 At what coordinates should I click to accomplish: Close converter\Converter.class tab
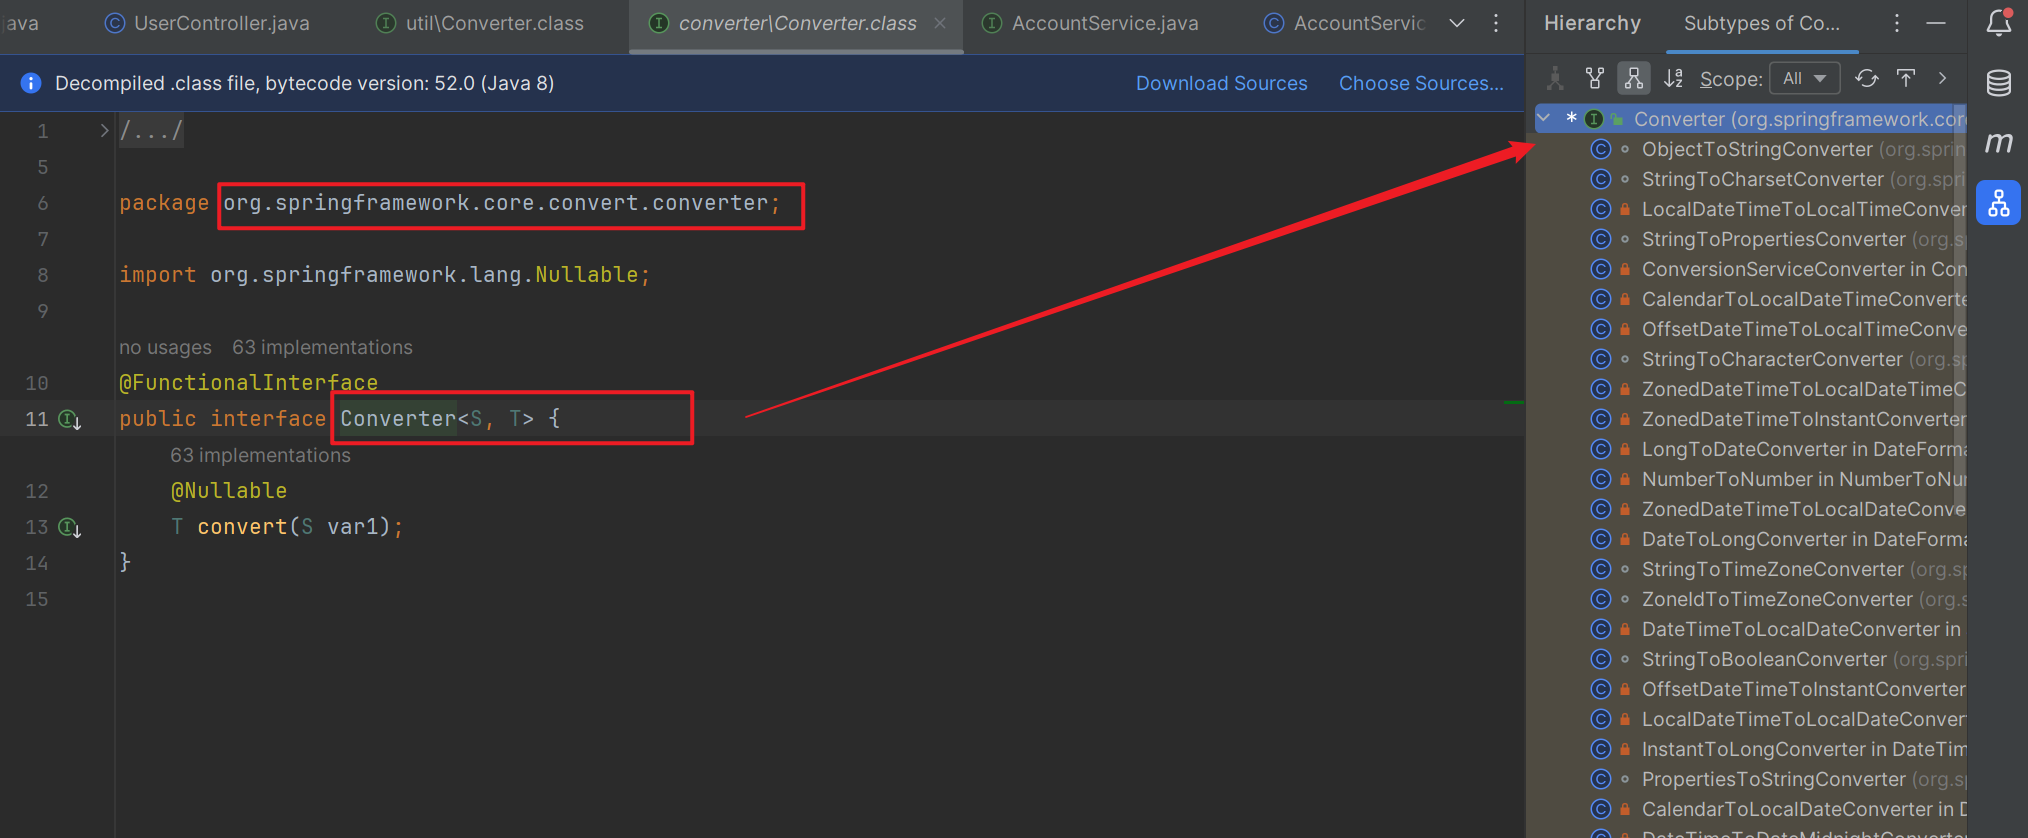click(940, 23)
